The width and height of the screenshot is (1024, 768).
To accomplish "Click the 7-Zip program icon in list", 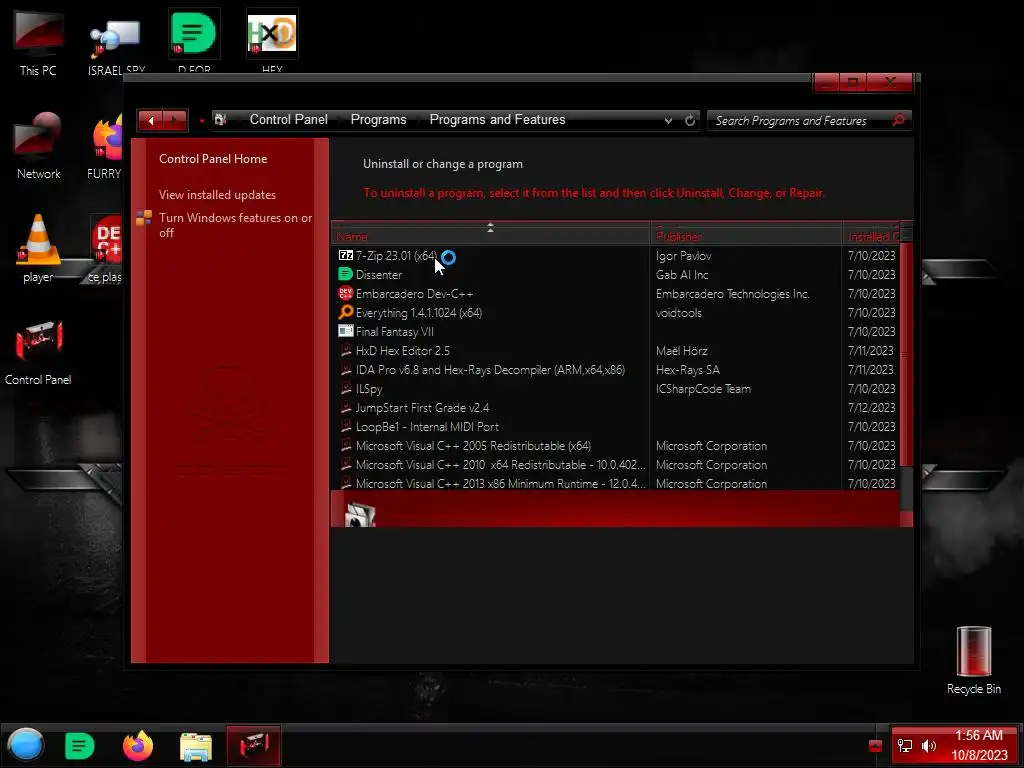I will pyautogui.click(x=345, y=255).
